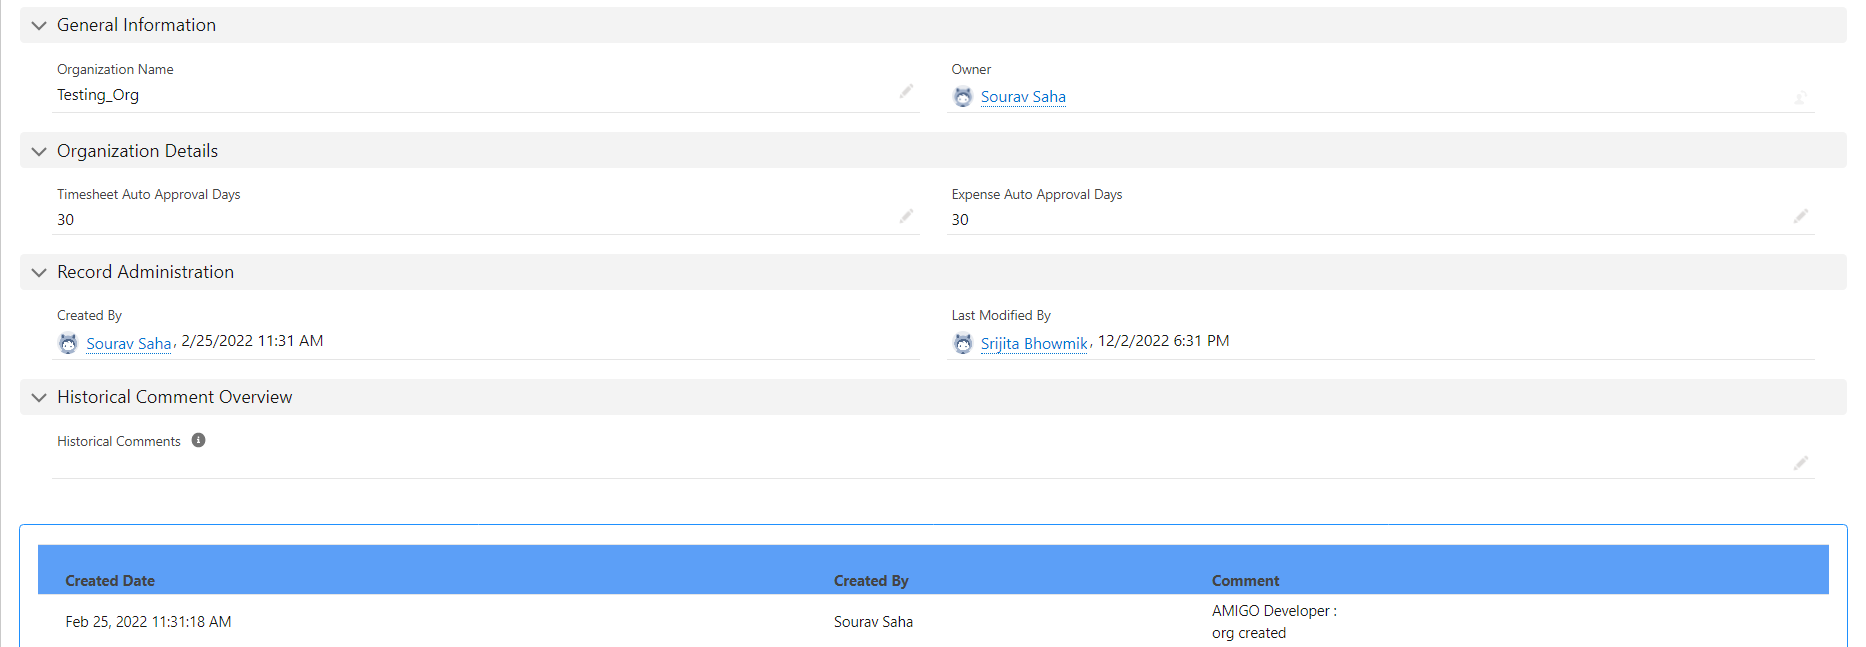Open Created By link Sourav Saha
Screen dimensions: 1866x647
pyautogui.click(x=129, y=343)
